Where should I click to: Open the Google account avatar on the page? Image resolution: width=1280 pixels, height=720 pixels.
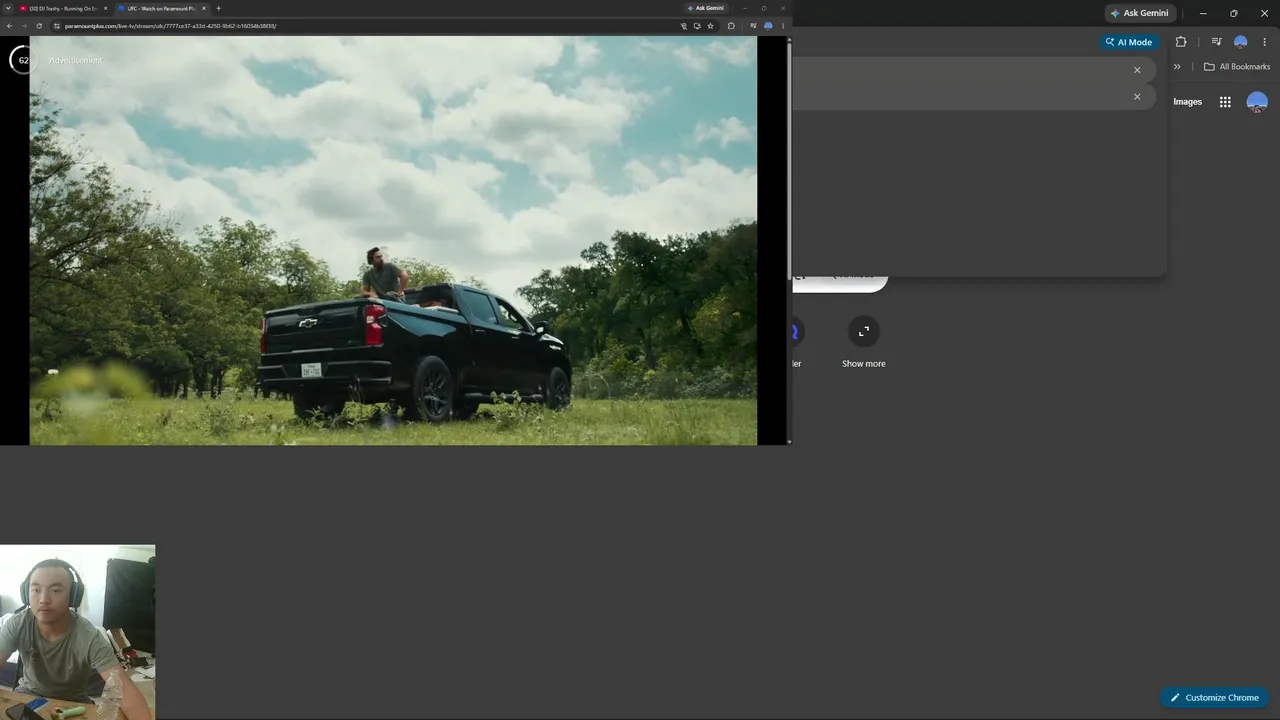click(1257, 102)
